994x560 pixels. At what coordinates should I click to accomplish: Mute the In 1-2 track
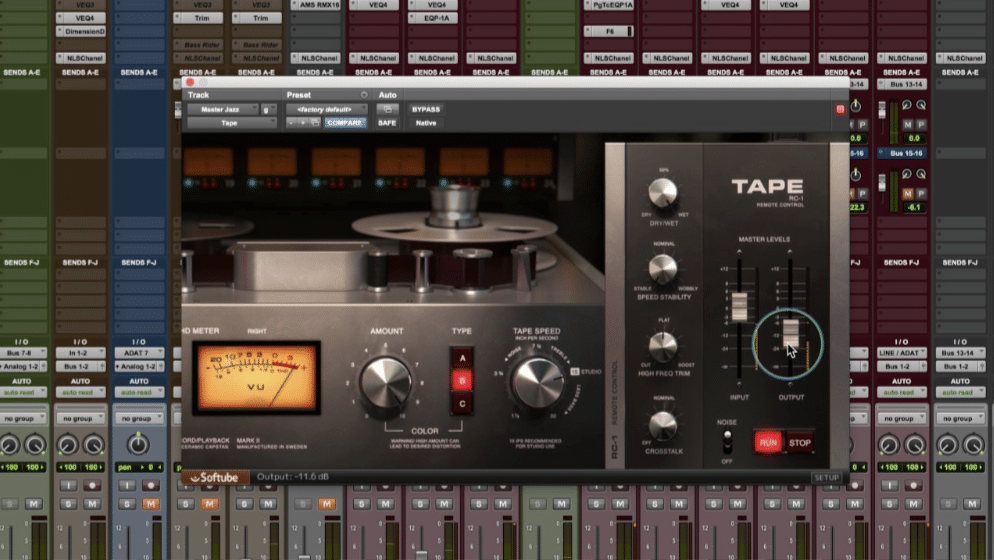(x=92, y=504)
